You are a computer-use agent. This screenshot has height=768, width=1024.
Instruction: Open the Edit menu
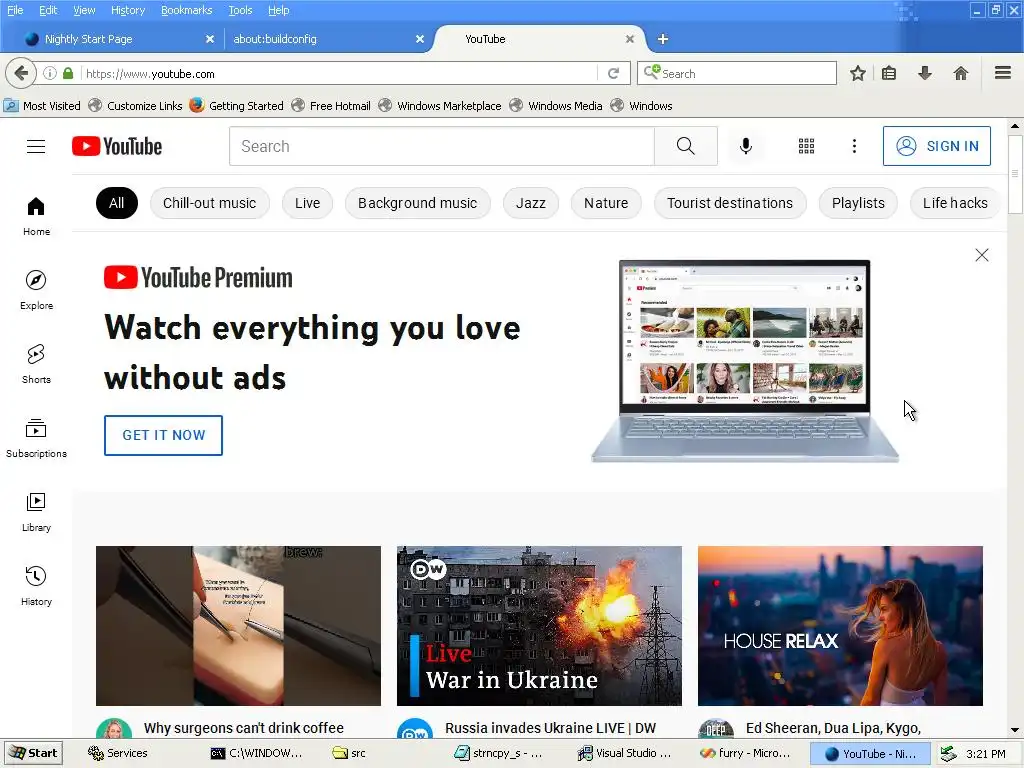point(48,10)
